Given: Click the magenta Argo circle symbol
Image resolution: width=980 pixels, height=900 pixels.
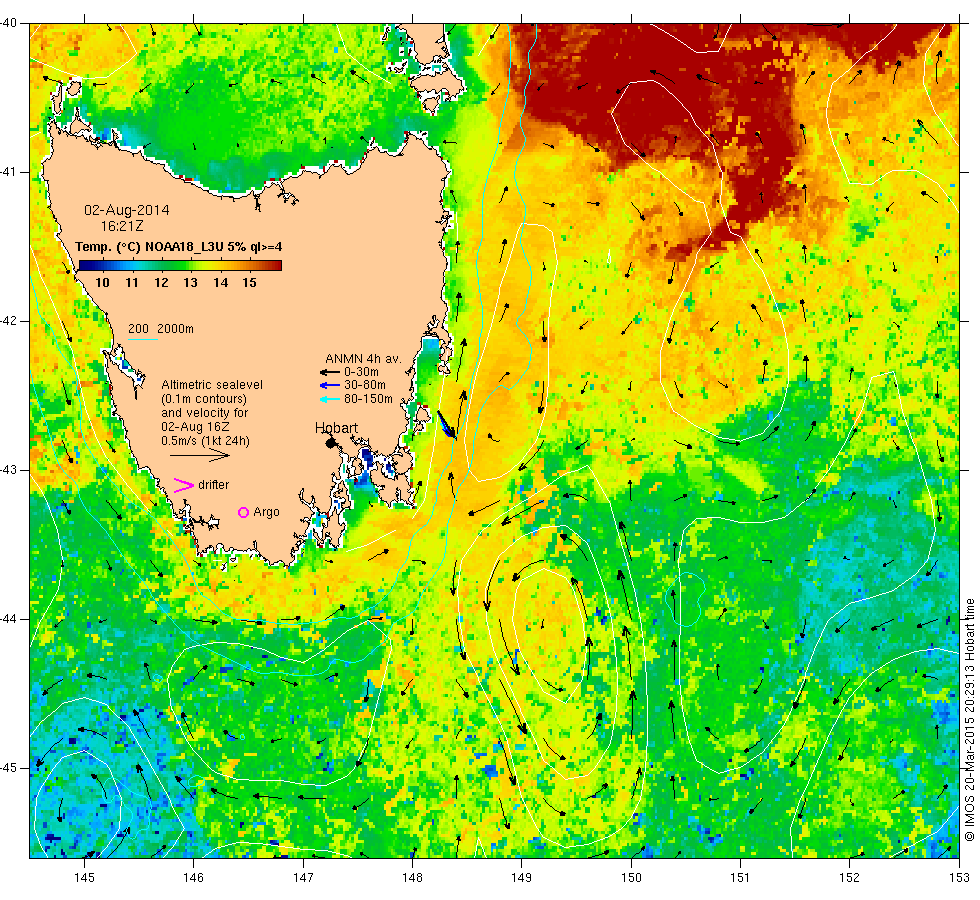Looking at the screenshot, I should [x=244, y=512].
